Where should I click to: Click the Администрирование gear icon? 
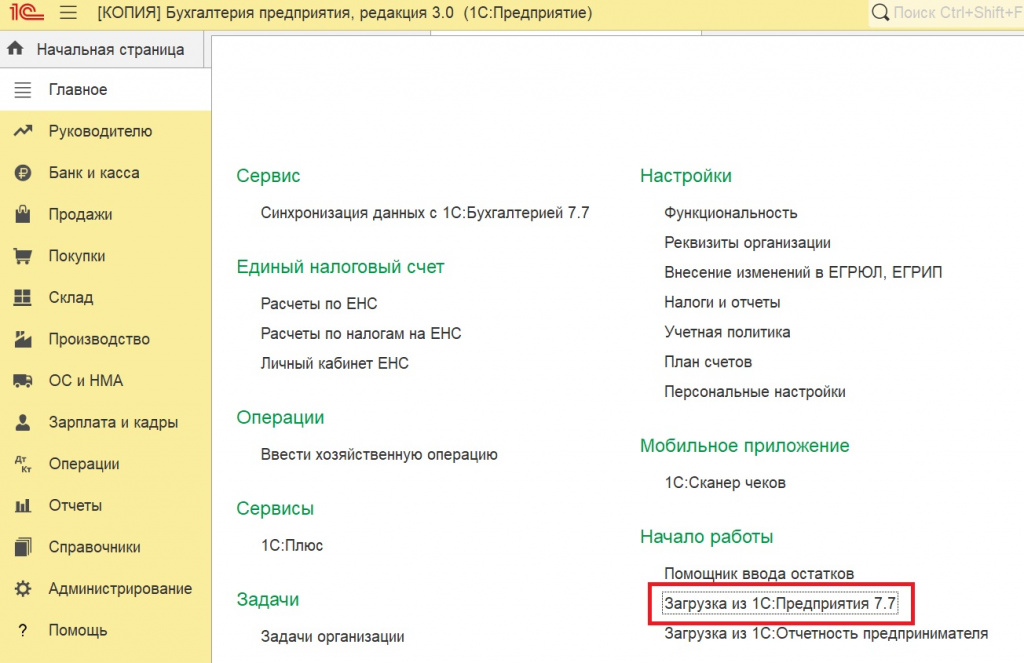coord(23,589)
